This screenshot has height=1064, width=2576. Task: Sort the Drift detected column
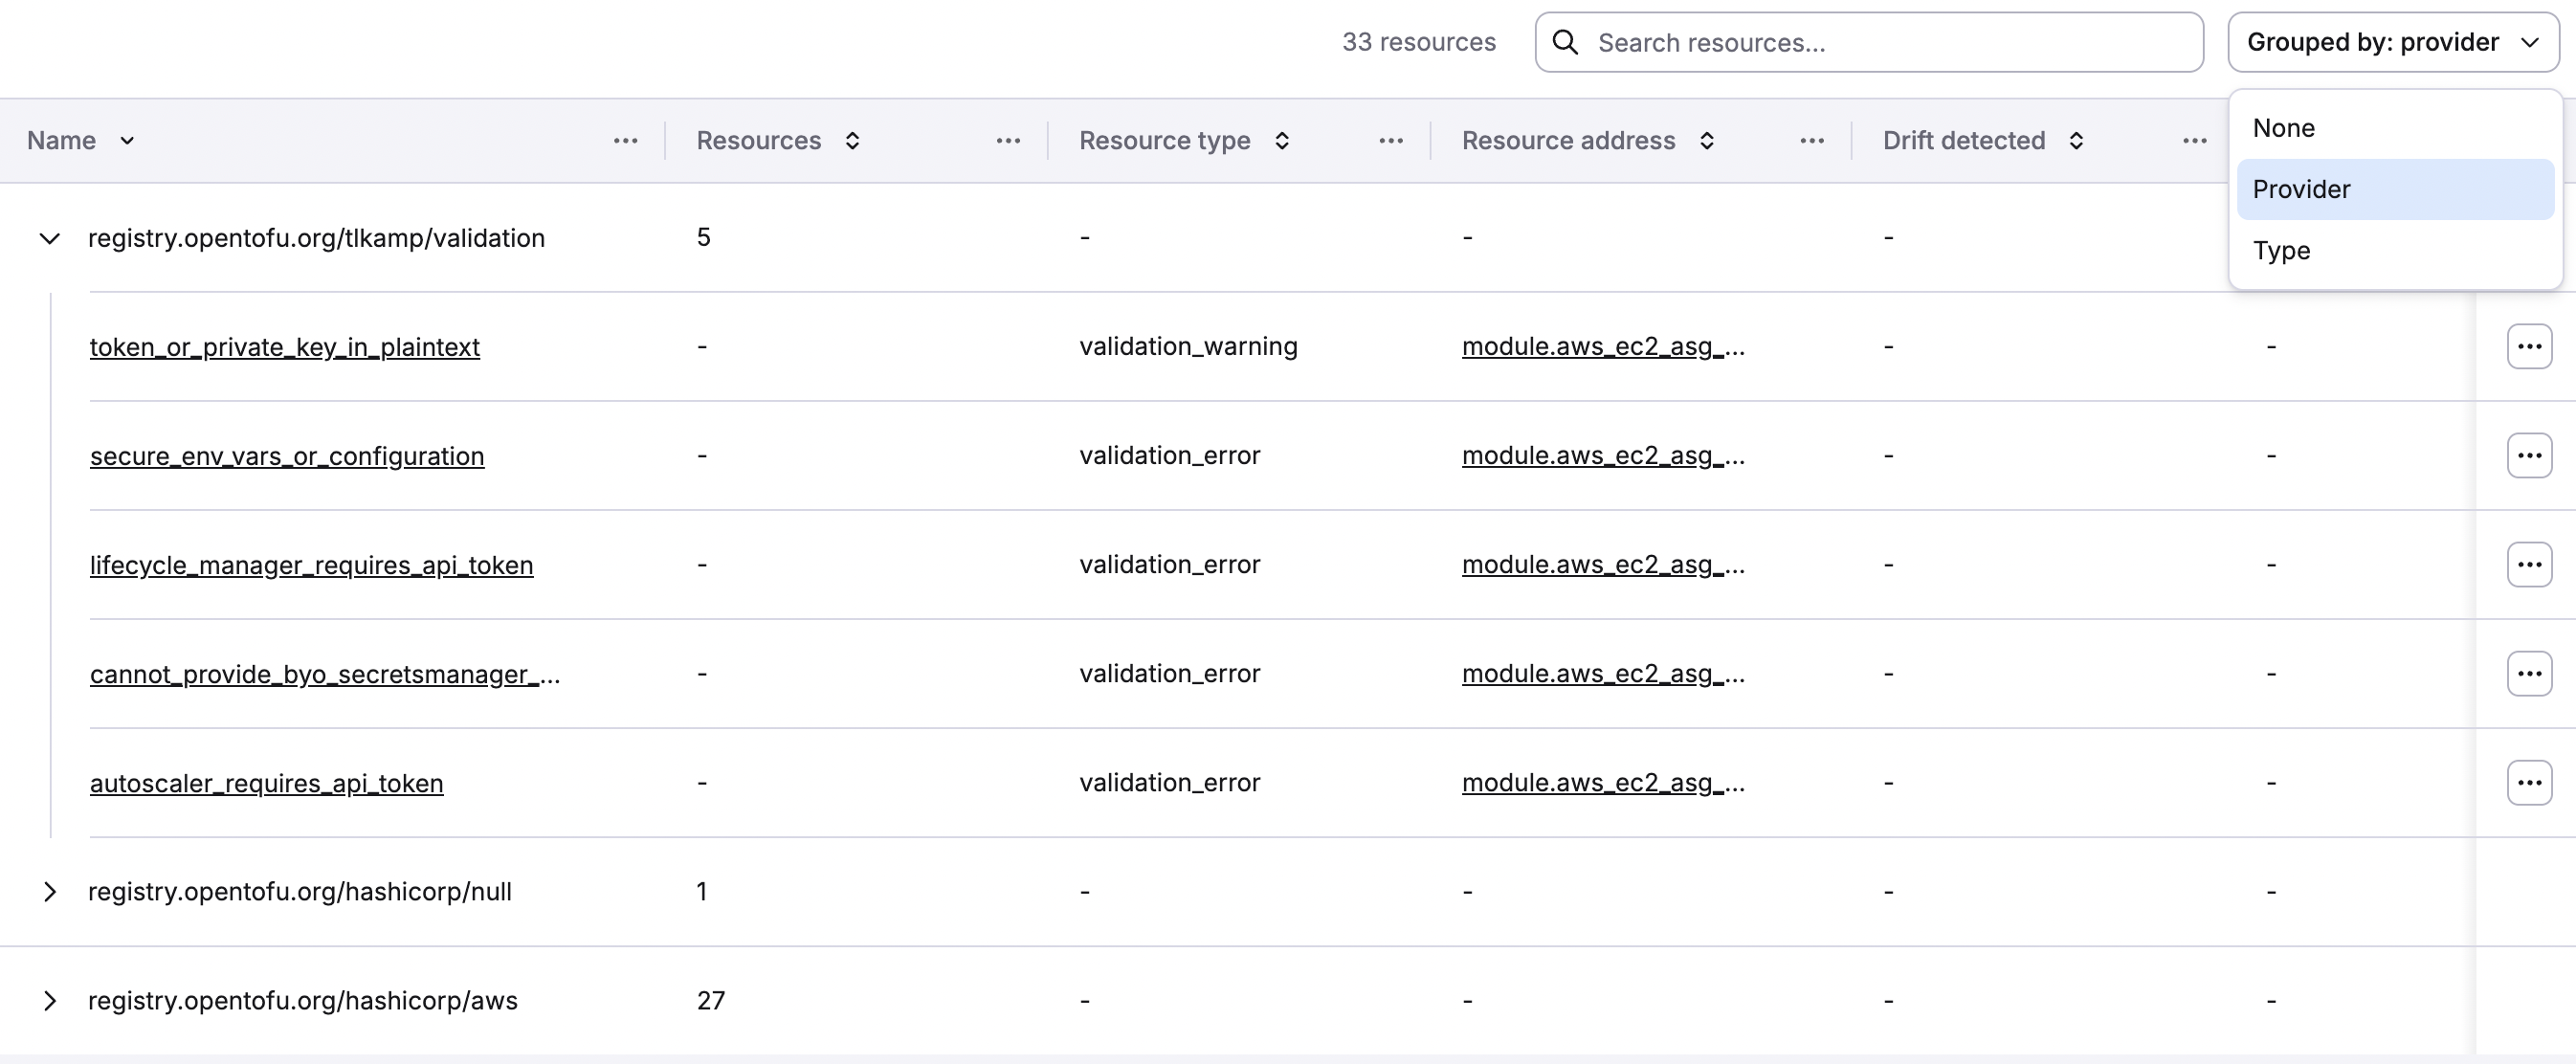pos(2076,141)
